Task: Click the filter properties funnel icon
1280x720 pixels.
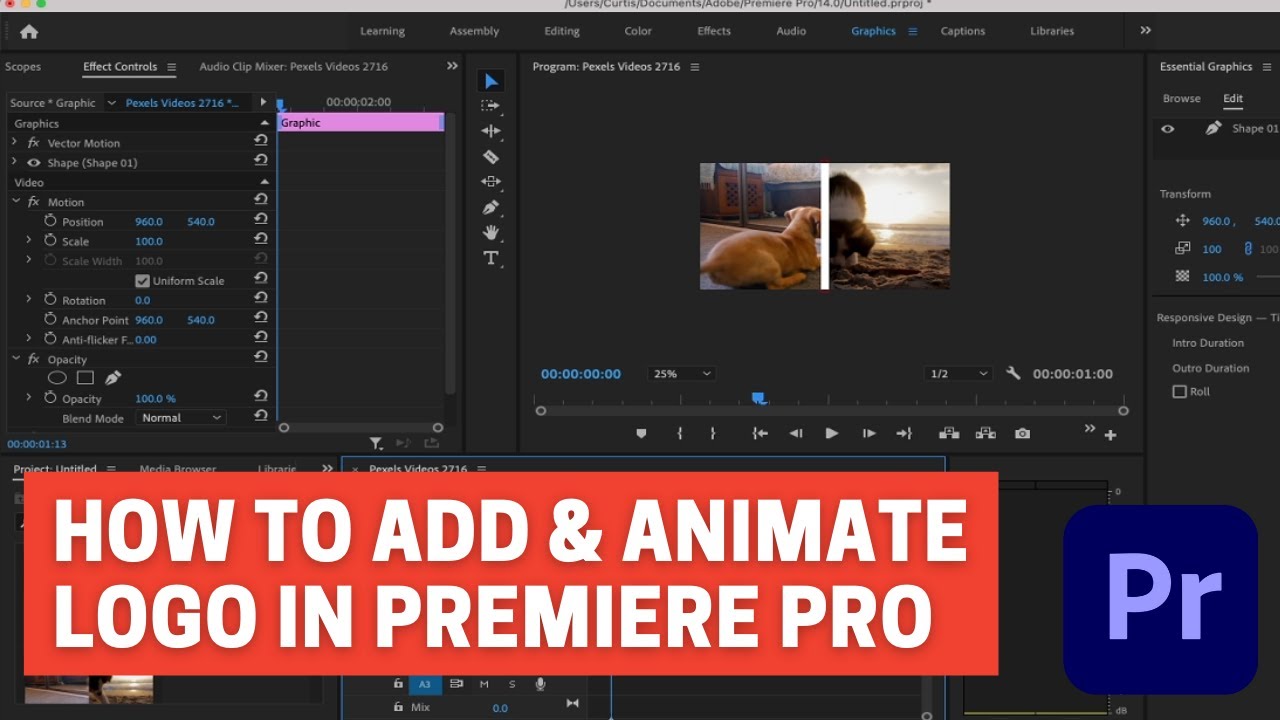Action: pos(376,443)
